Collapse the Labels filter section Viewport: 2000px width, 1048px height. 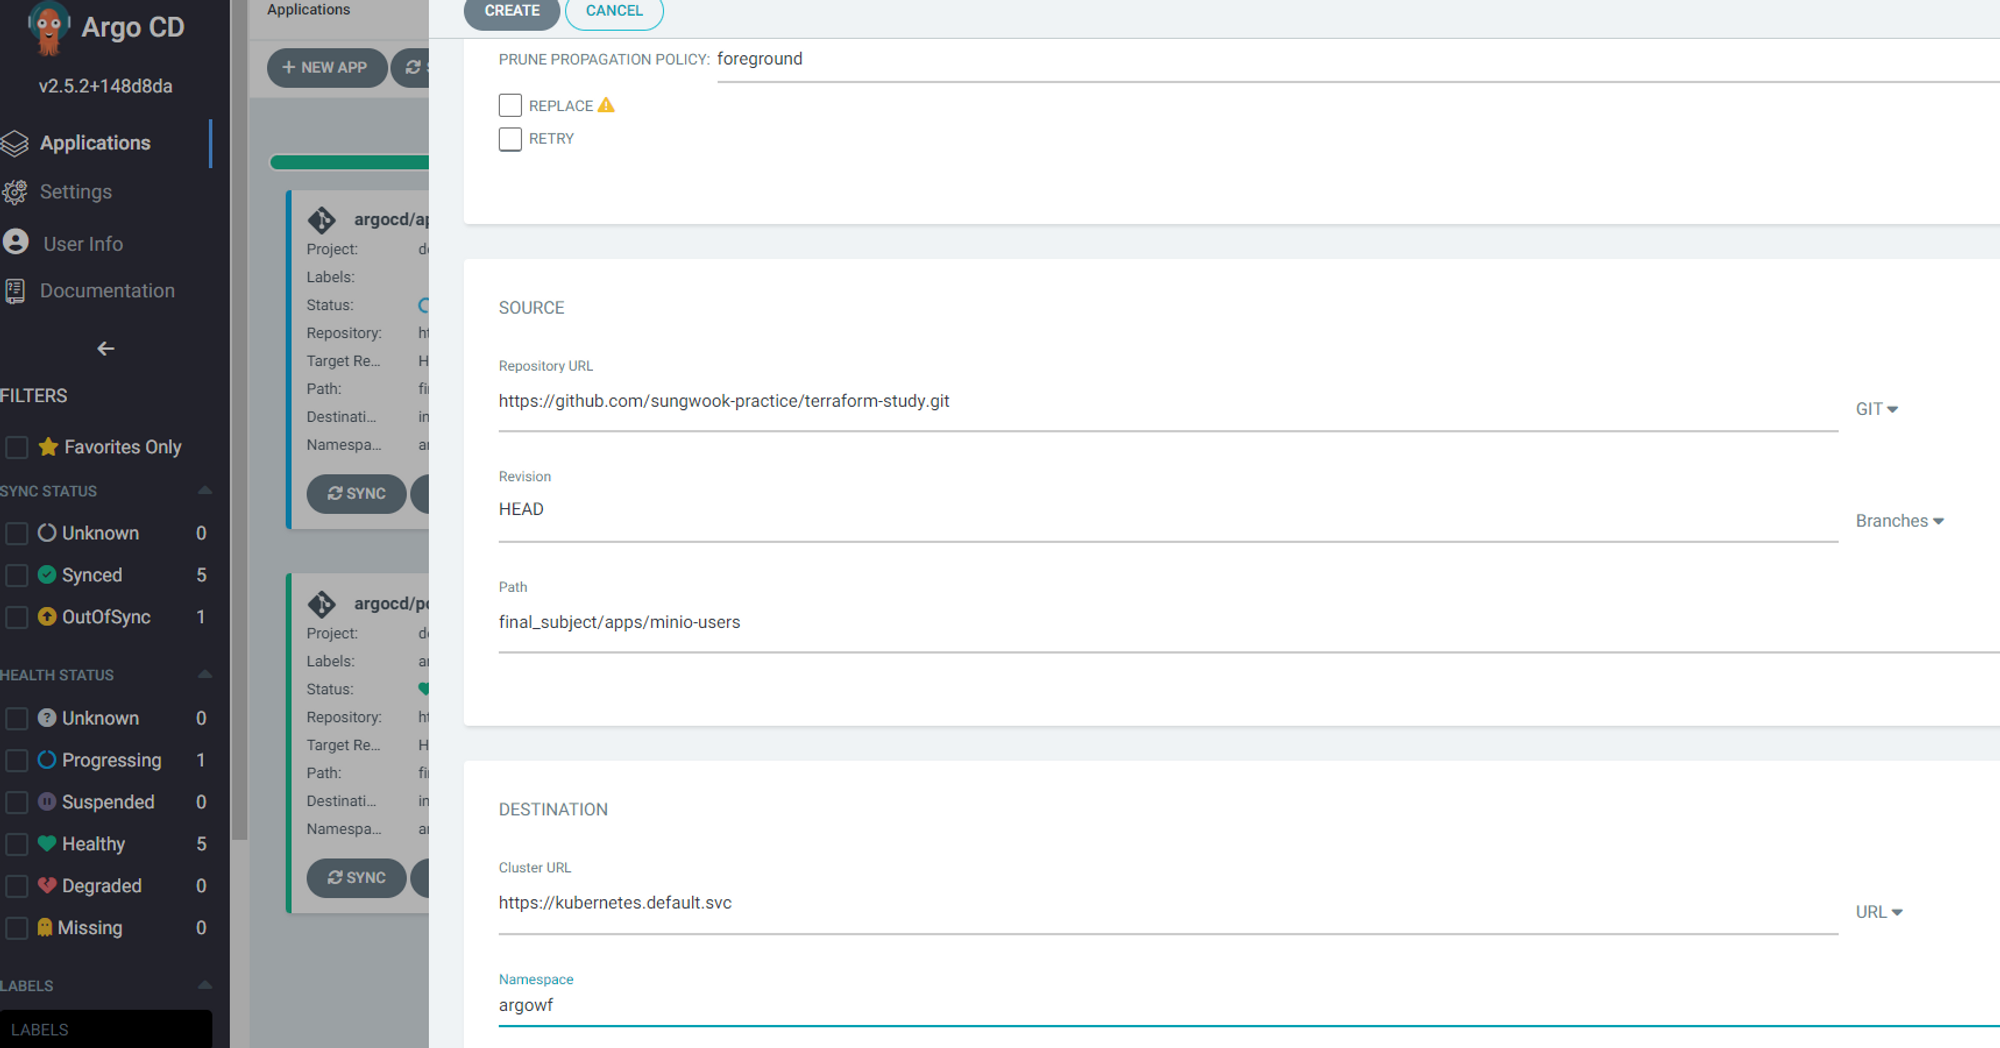click(x=204, y=985)
